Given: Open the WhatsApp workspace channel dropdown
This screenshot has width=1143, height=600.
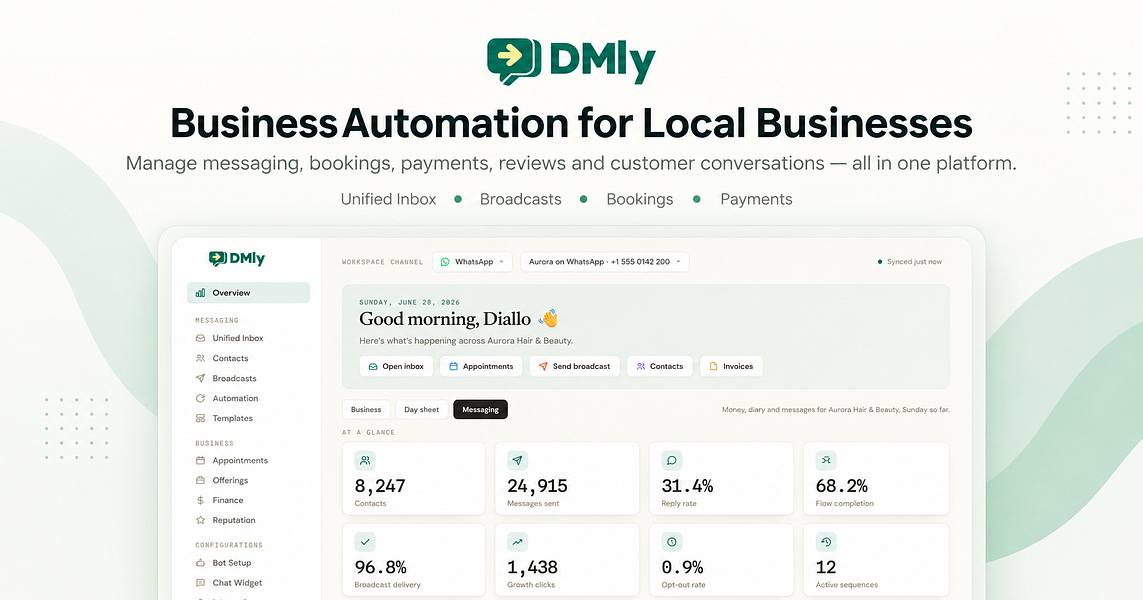Looking at the screenshot, I should (472, 262).
